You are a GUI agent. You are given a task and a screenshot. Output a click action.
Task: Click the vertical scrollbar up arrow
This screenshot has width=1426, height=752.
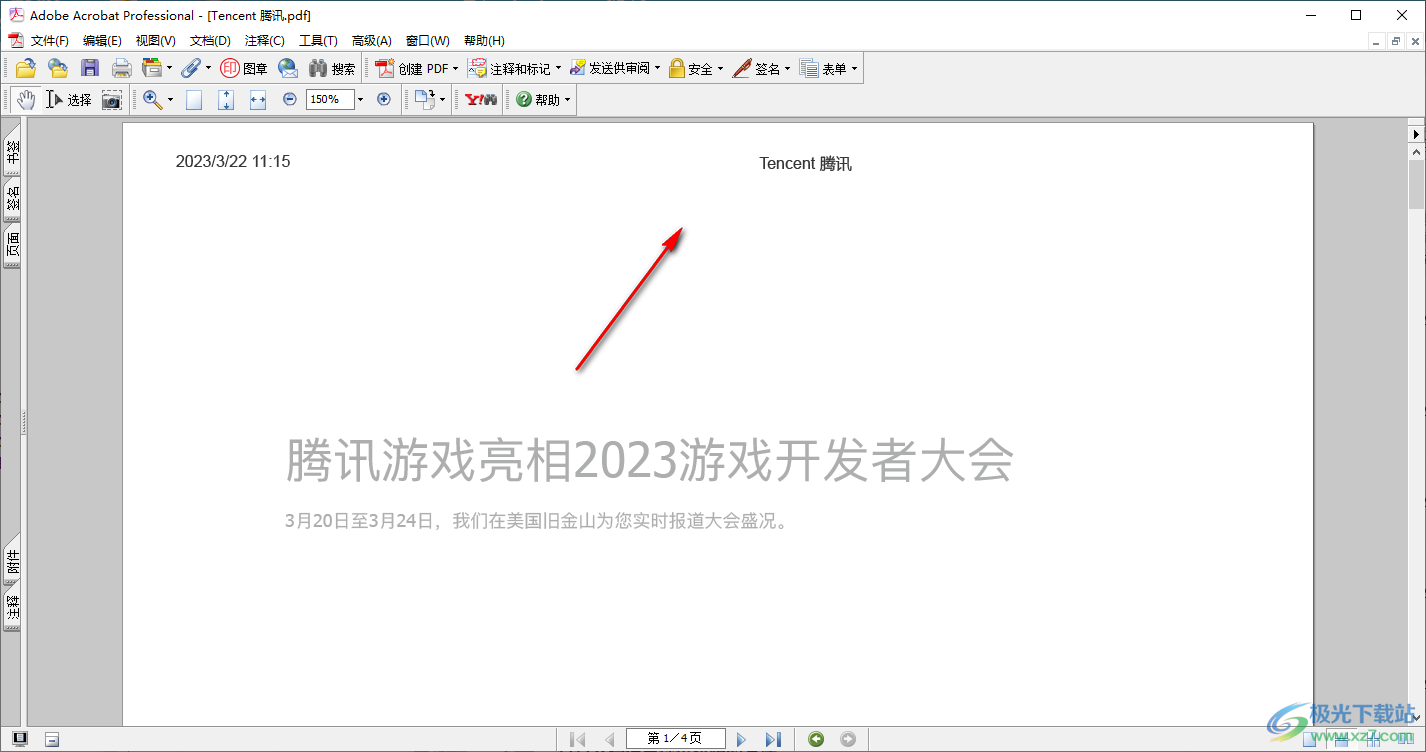pos(1416,152)
